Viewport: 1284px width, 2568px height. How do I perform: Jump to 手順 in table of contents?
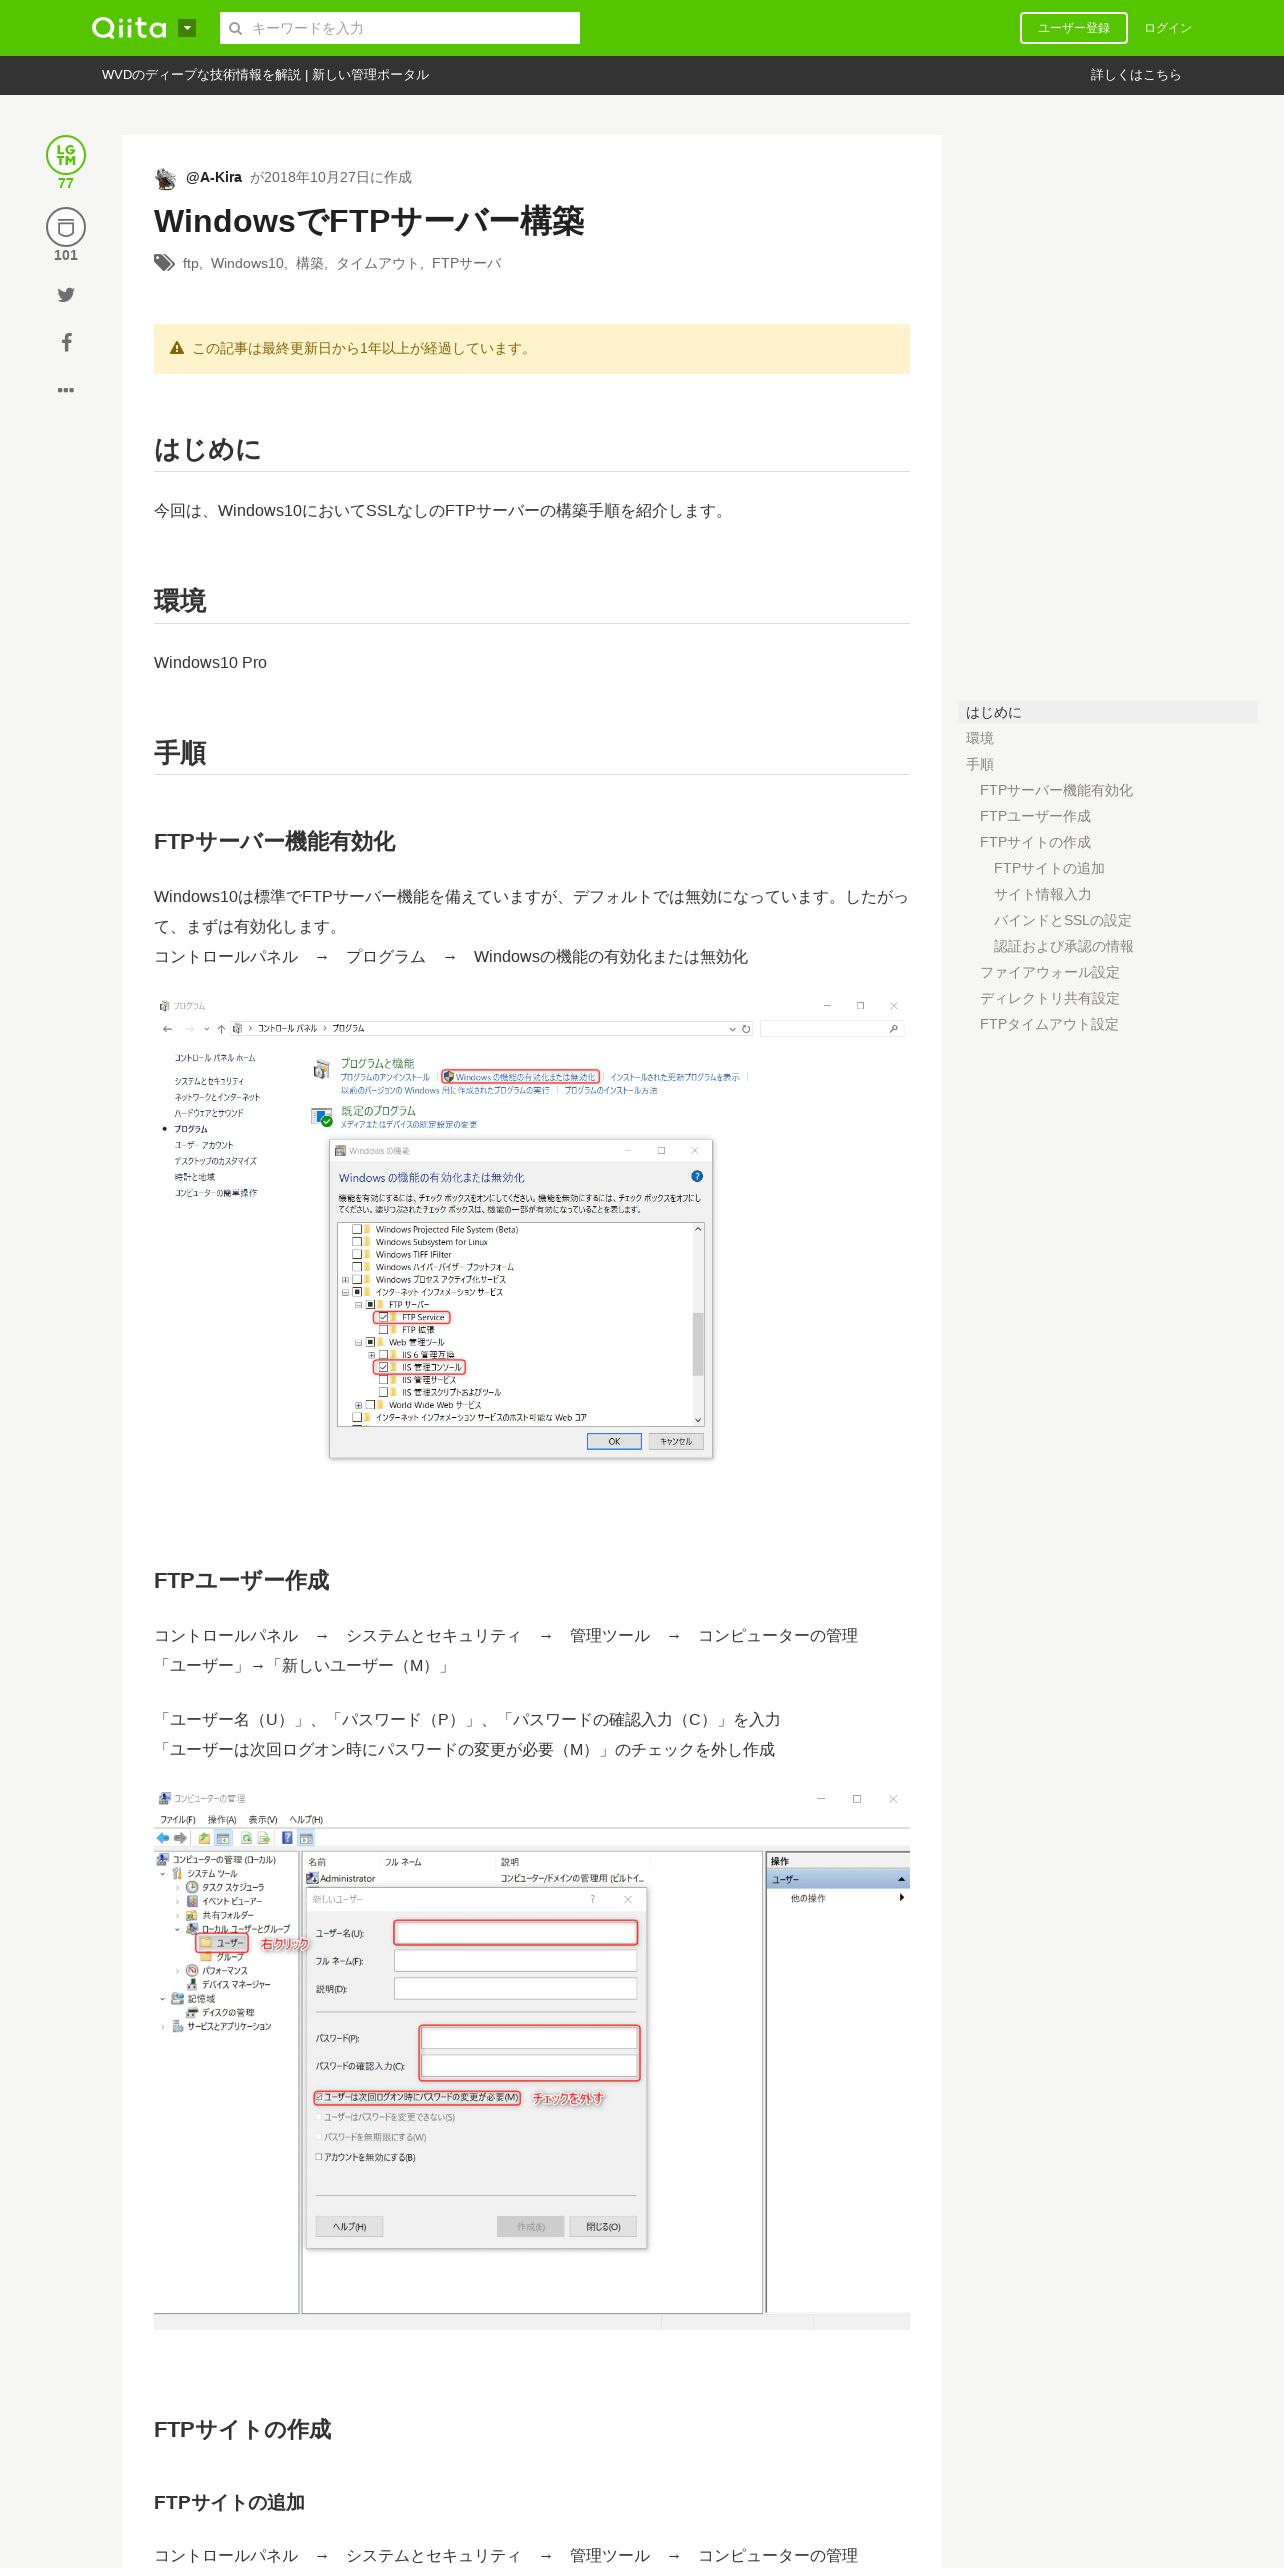(x=980, y=764)
